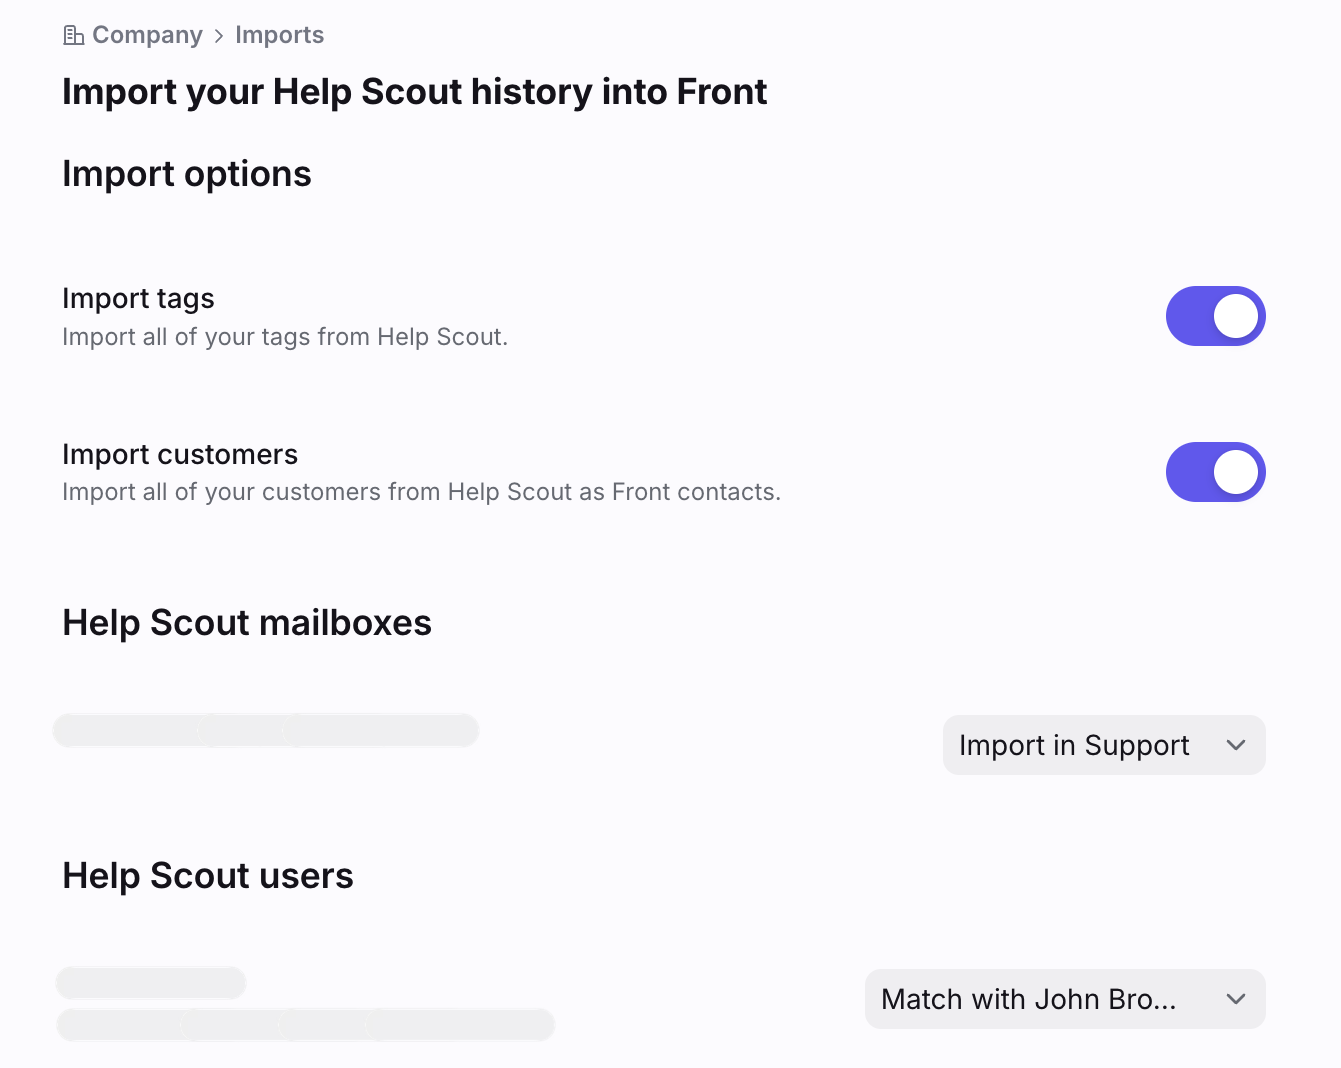Click the Import tags label
Image resolution: width=1341 pixels, height=1068 pixels.
138,298
